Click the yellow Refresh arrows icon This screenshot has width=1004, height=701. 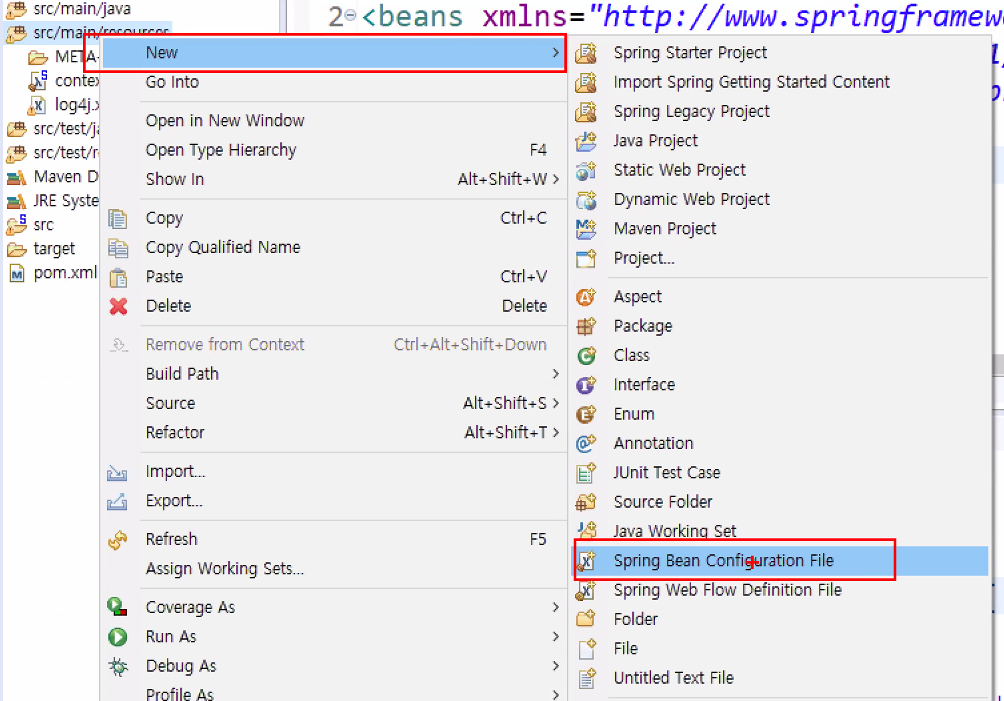118,540
